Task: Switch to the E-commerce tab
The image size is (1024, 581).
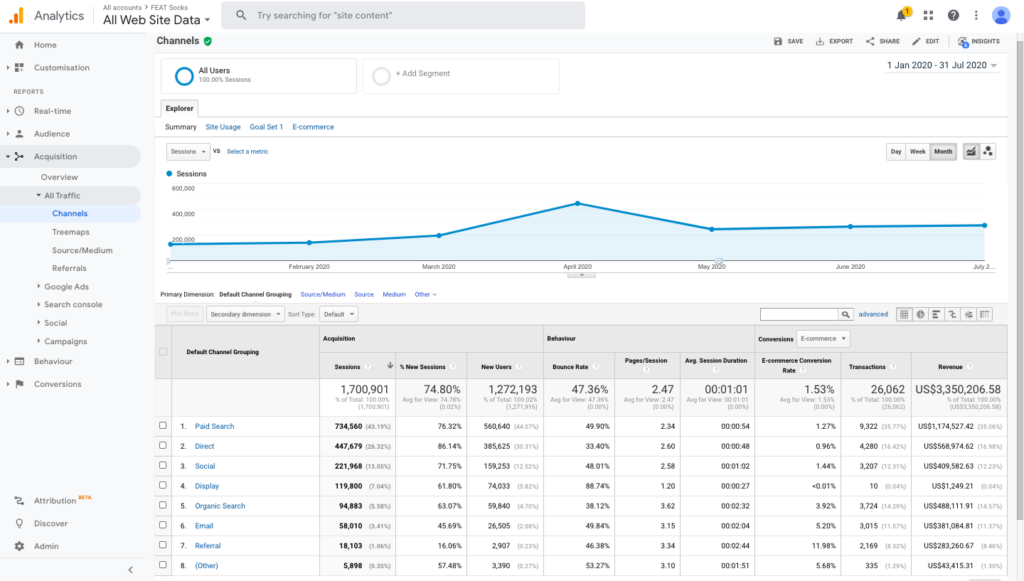Action: [x=313, y=127]
